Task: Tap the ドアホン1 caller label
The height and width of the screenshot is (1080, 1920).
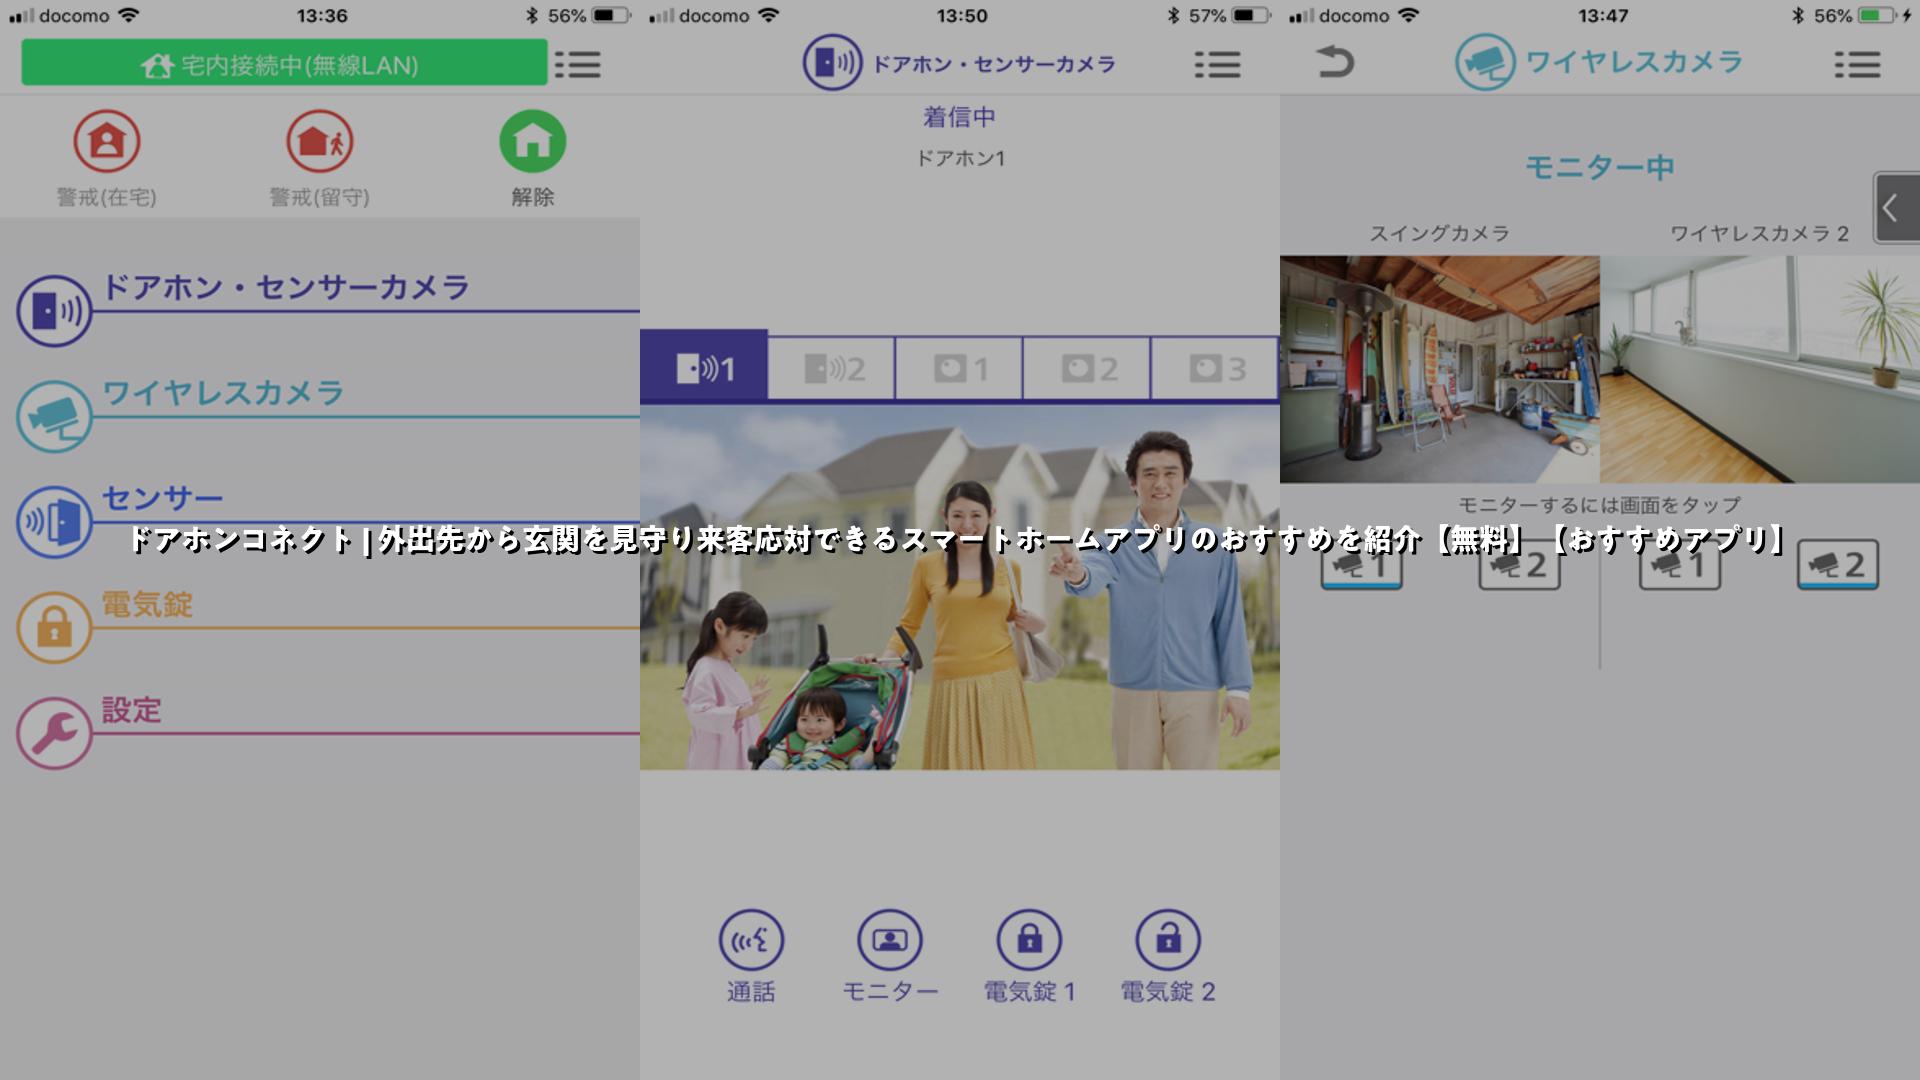Action: click(960, 158)
